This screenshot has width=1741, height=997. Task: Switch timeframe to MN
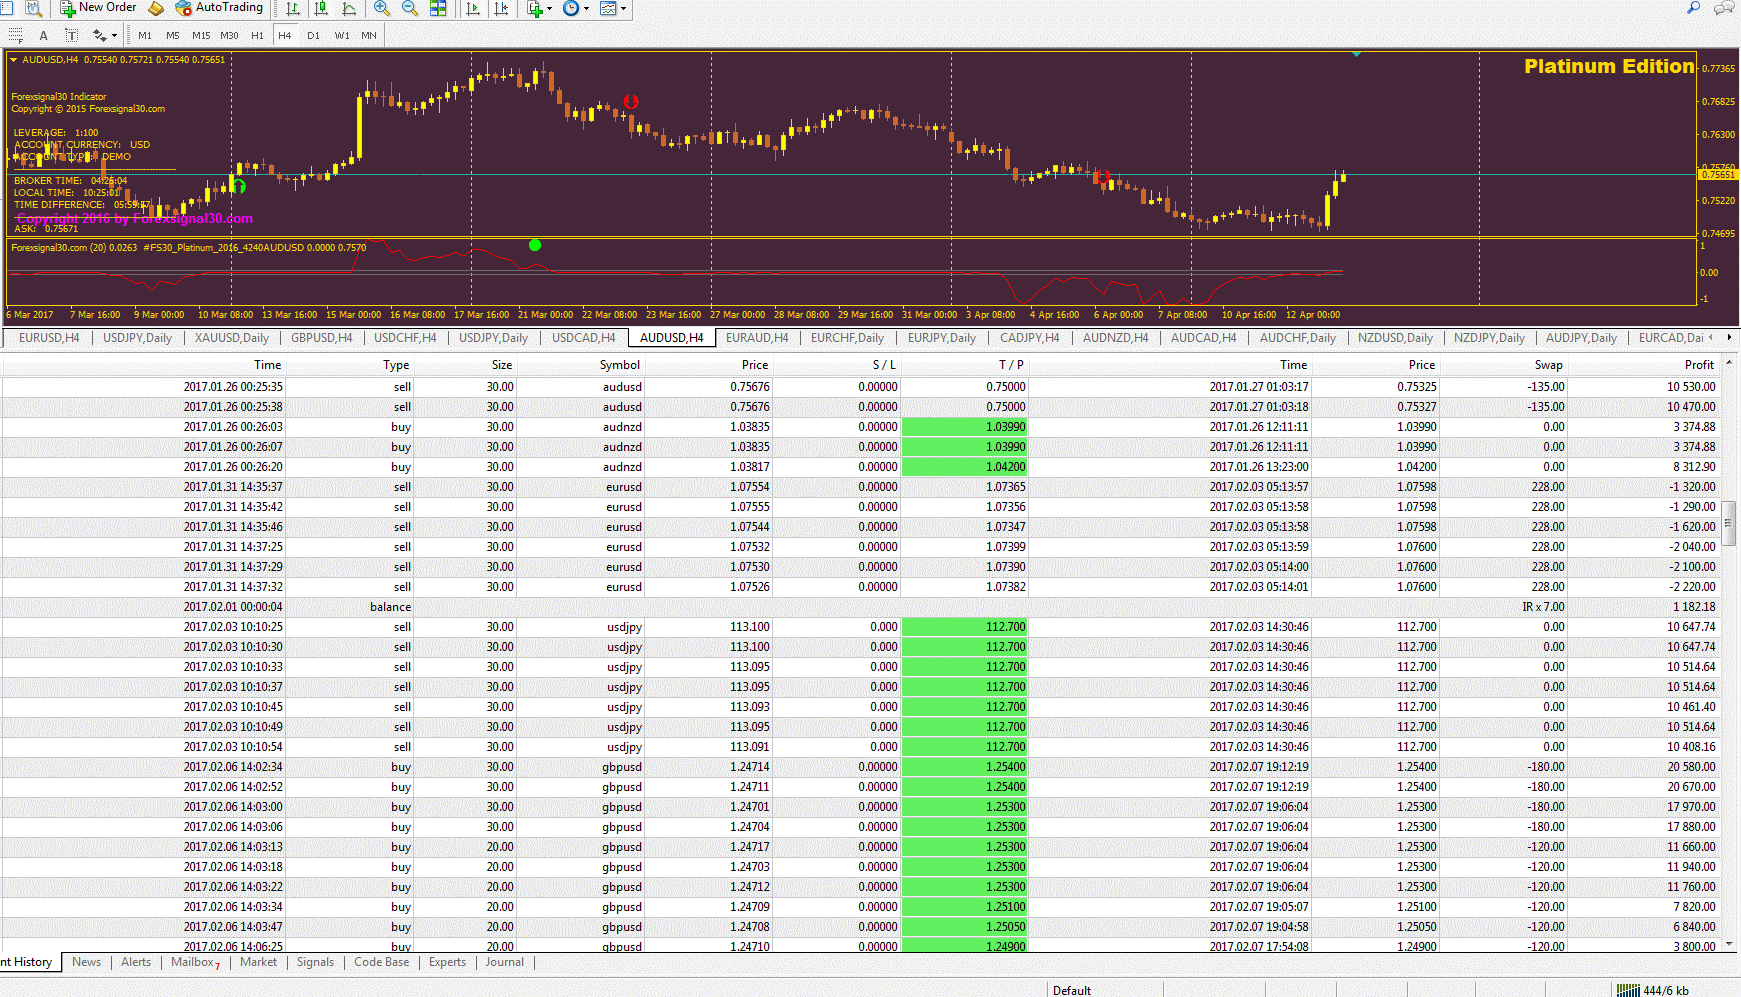(x=369, y=35)
